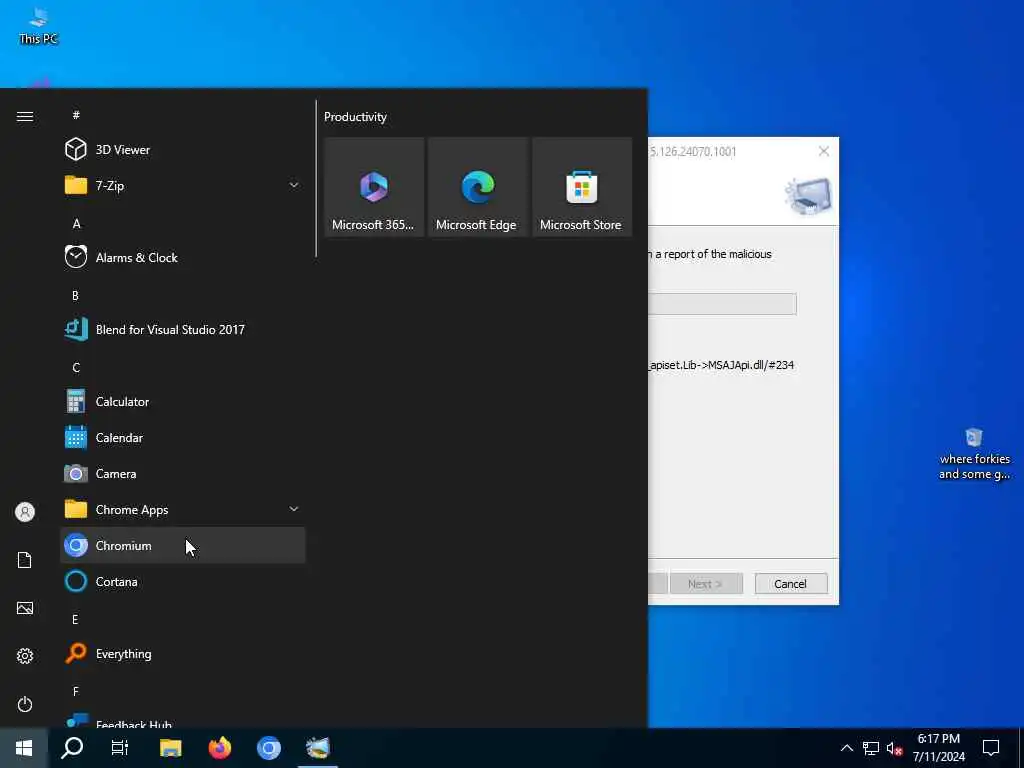Open taskbar Search magnifier
This screenshot has width=1024, height=768.
pos(72,748)
